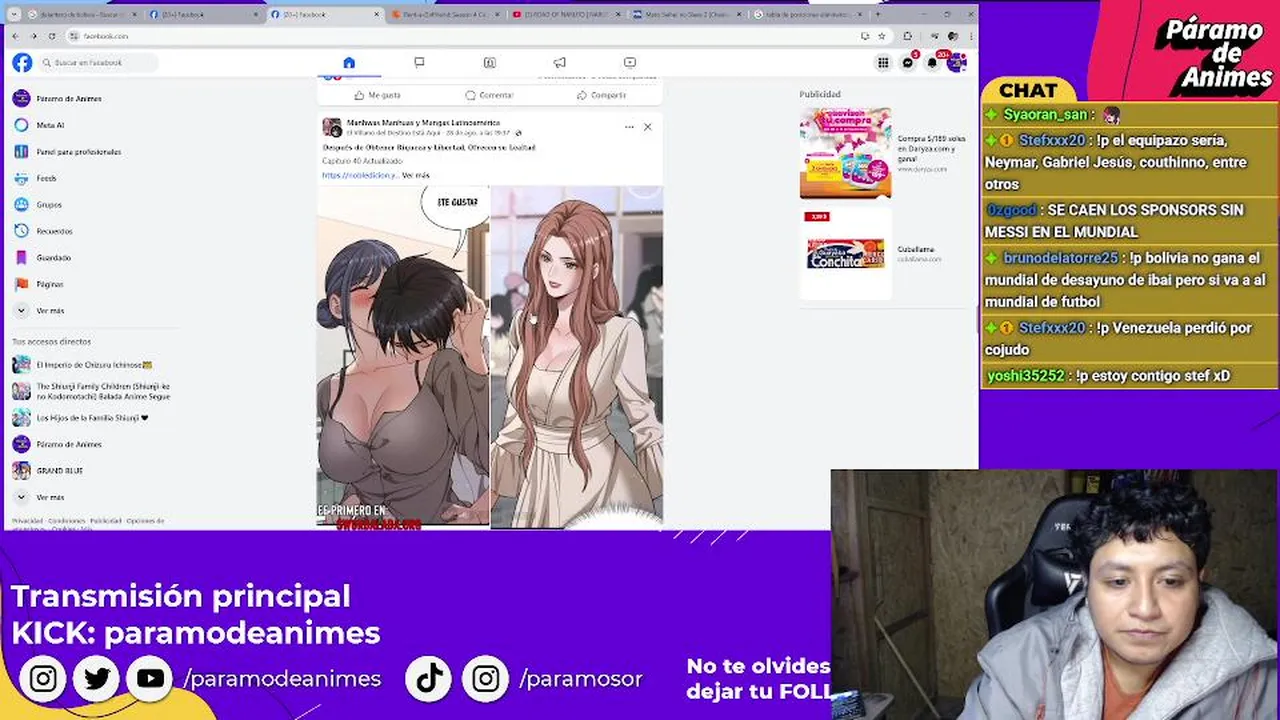Open the Cubellama Conchita ad
Image resolution: width=1280 pixels, height=720 pixels.
tap(845, 253)
